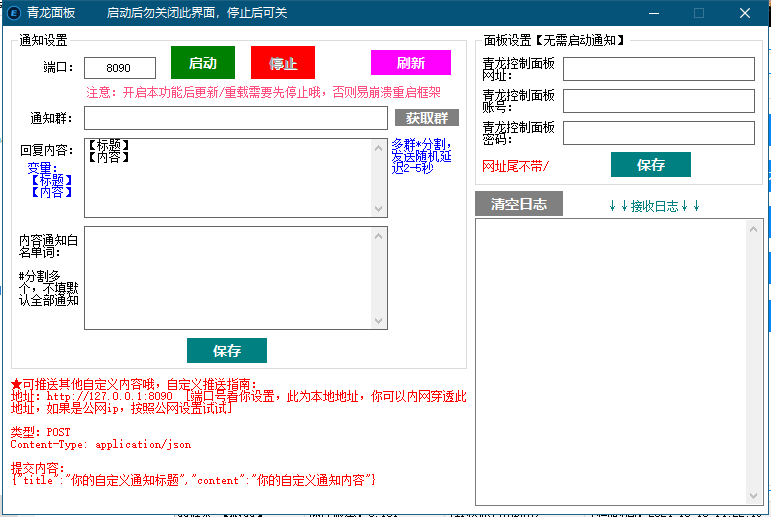Click the 通知设置 group title
The height and width of the screenshot is (517, 771).
43,40
